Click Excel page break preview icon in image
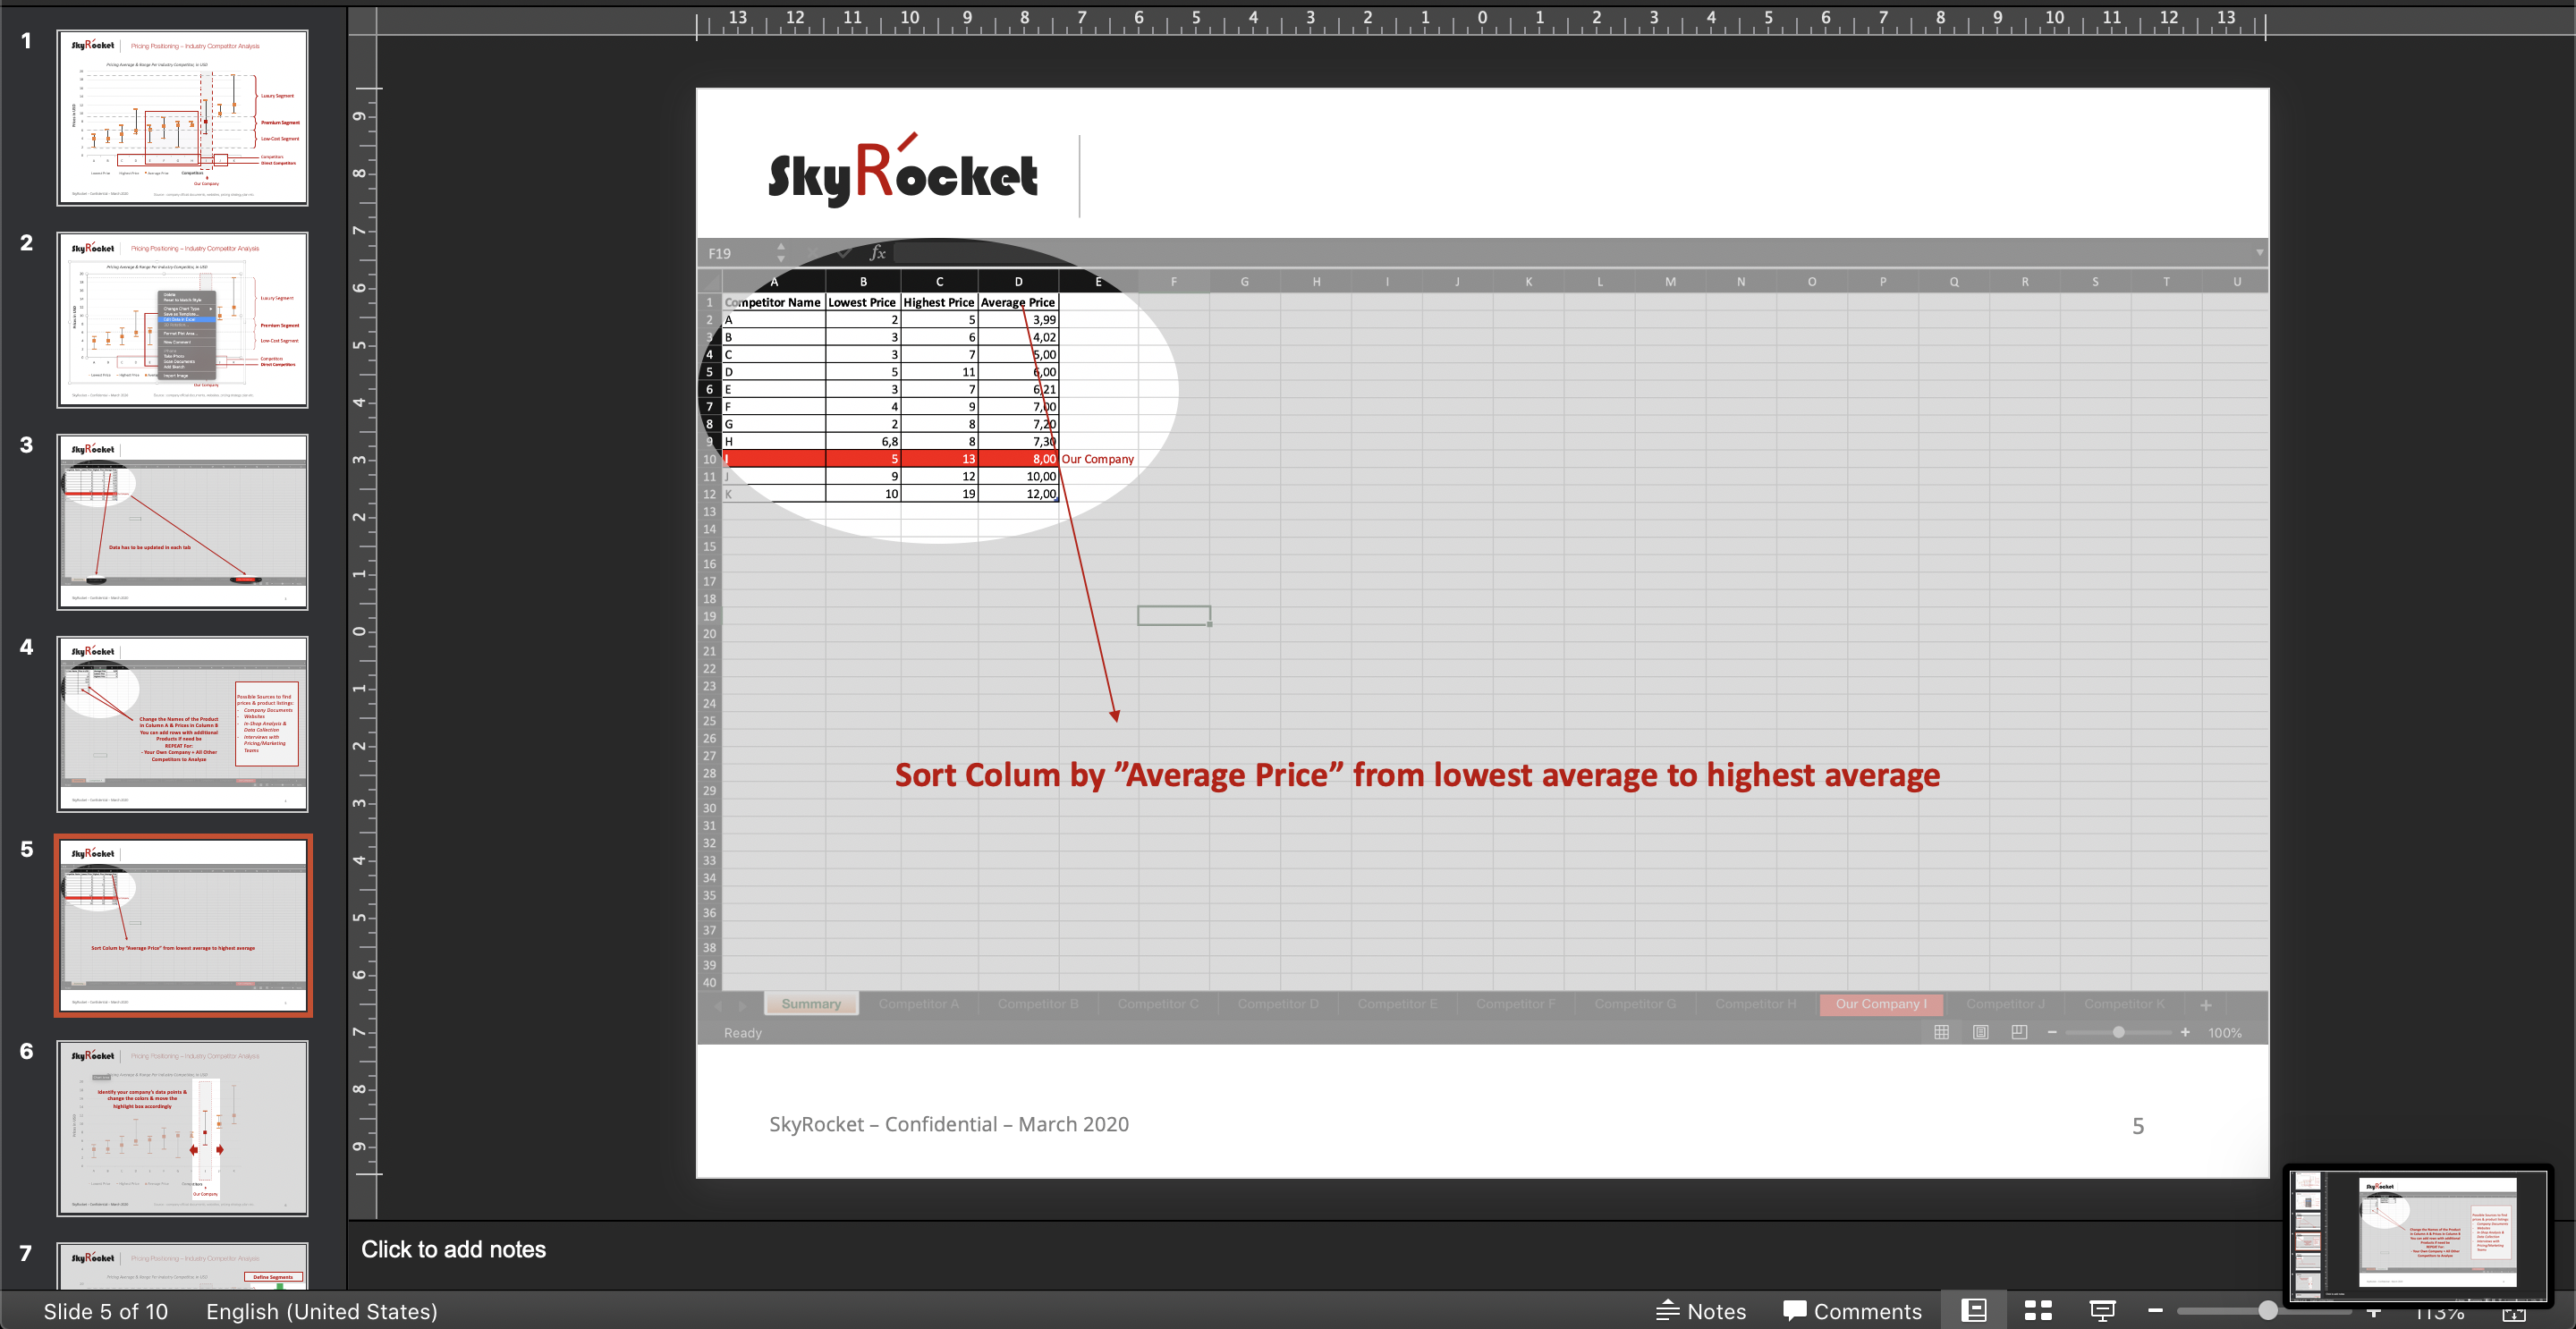2576x1329 pixels. (x=2019, y=1032)
